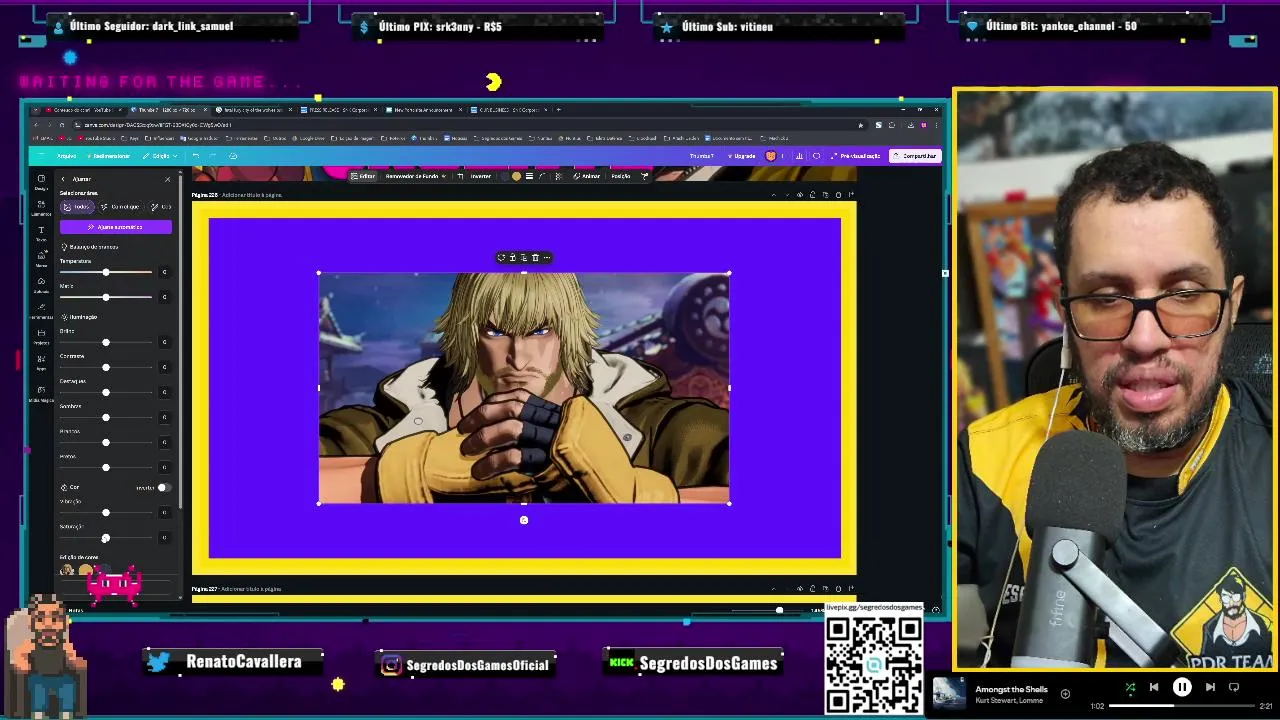Open the Arquivo menu

(66, 156)
